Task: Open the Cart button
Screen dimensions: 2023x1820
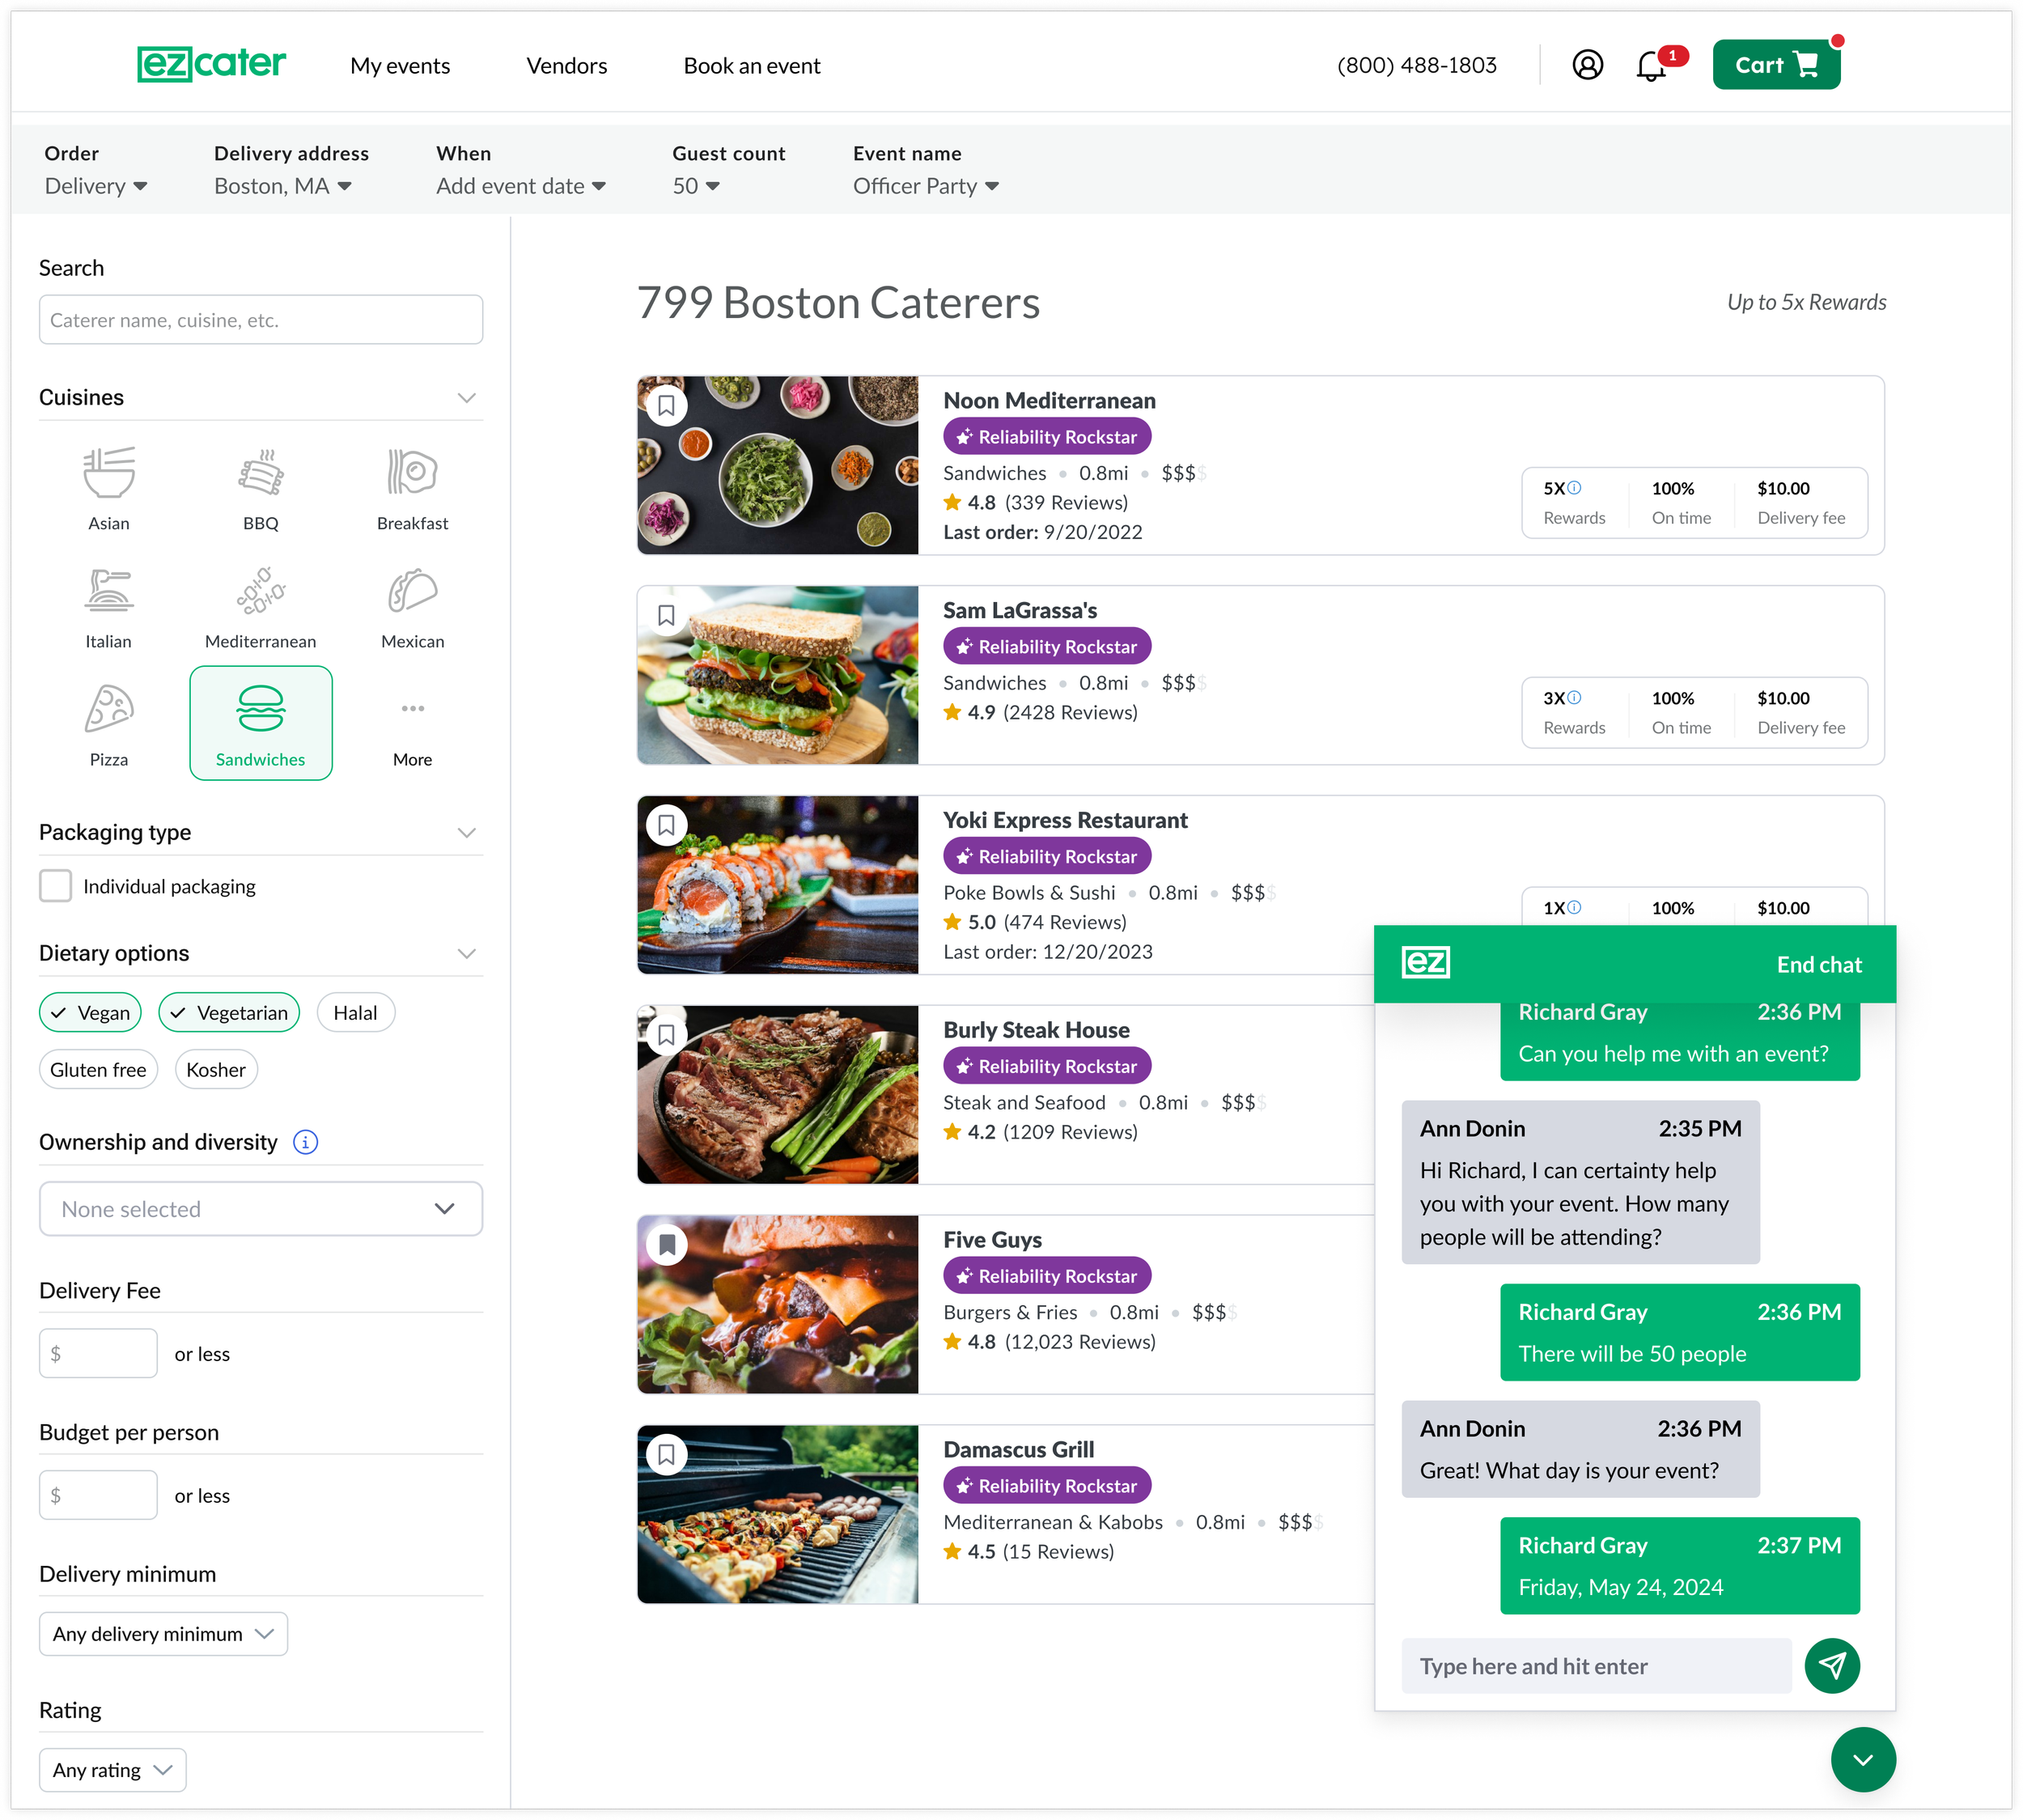Action: tap(1775, 66)
